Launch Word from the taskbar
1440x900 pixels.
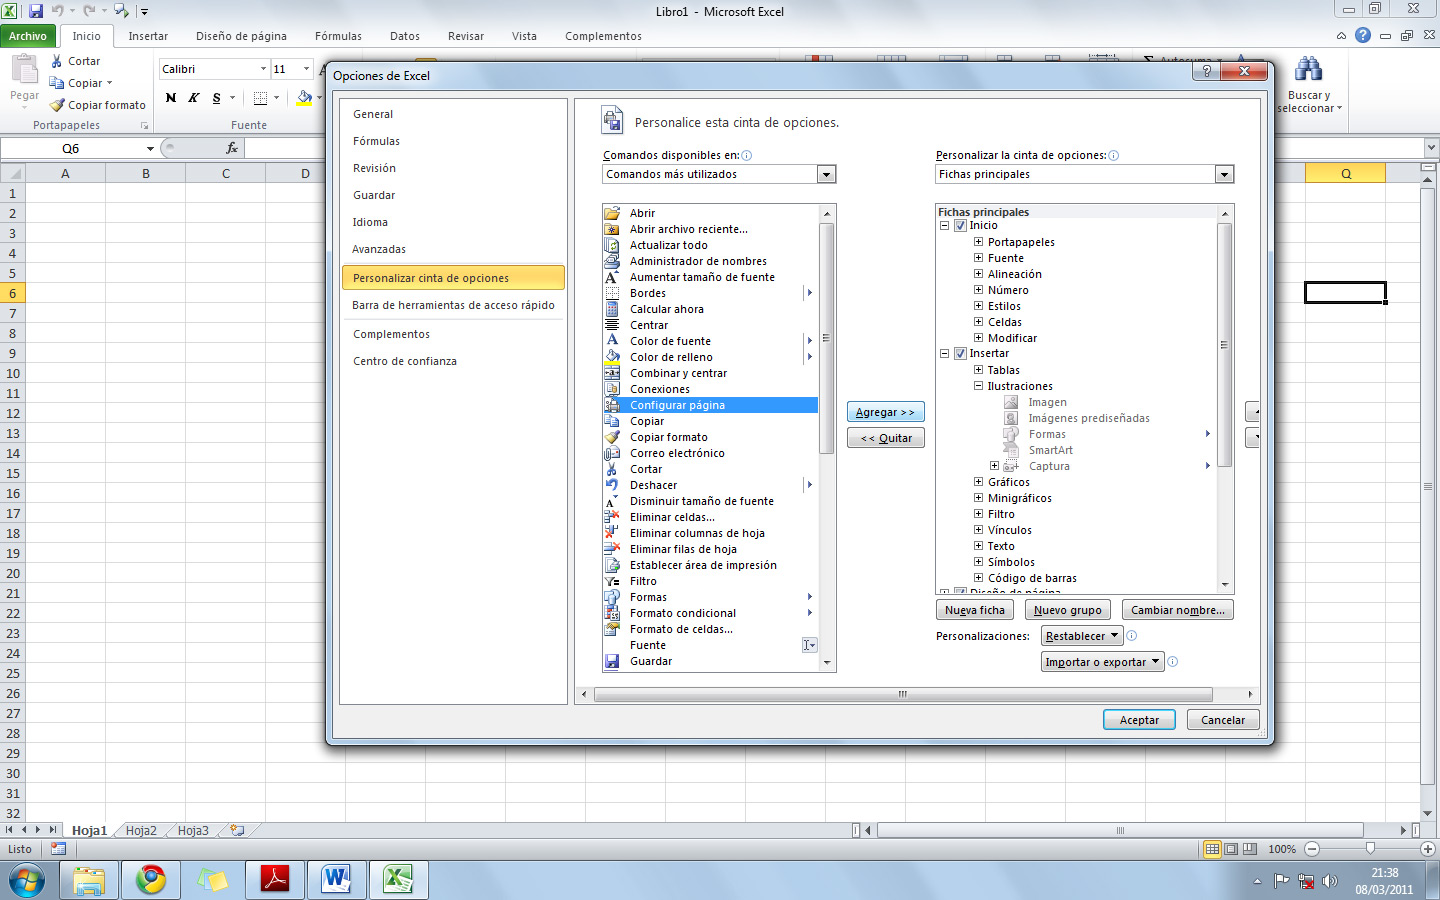[337, 880]
